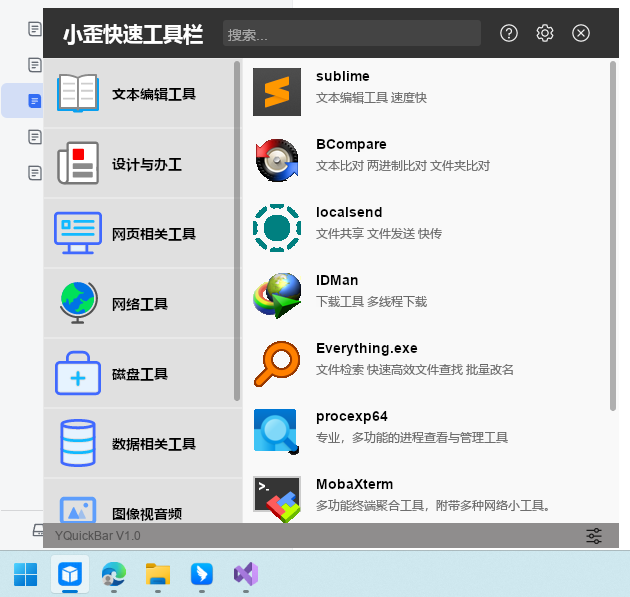Screen dimensions: 630x597
Task: Click the procexp64 entry title
Action: click(x=352, y=416)
